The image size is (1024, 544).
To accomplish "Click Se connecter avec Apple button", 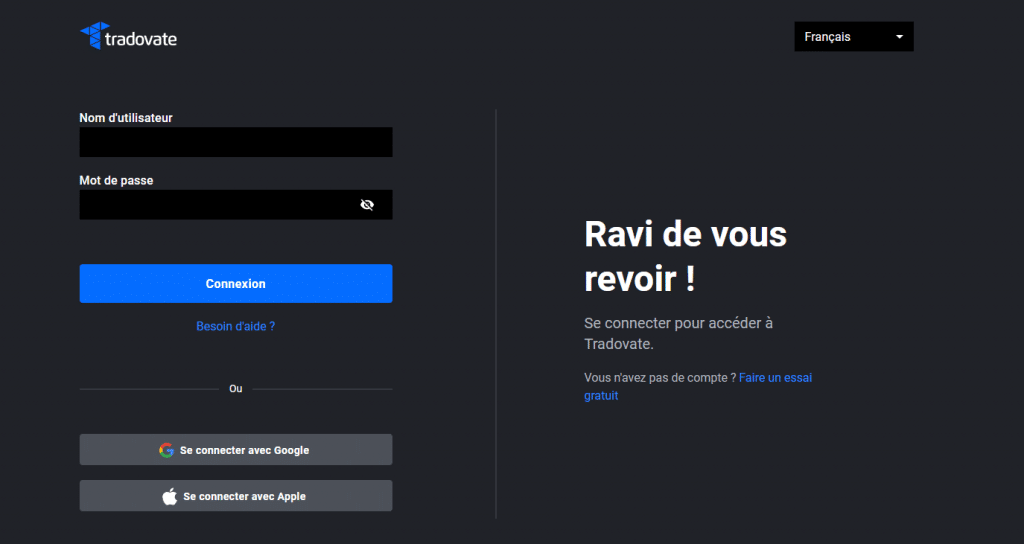I will coord(235,496).
